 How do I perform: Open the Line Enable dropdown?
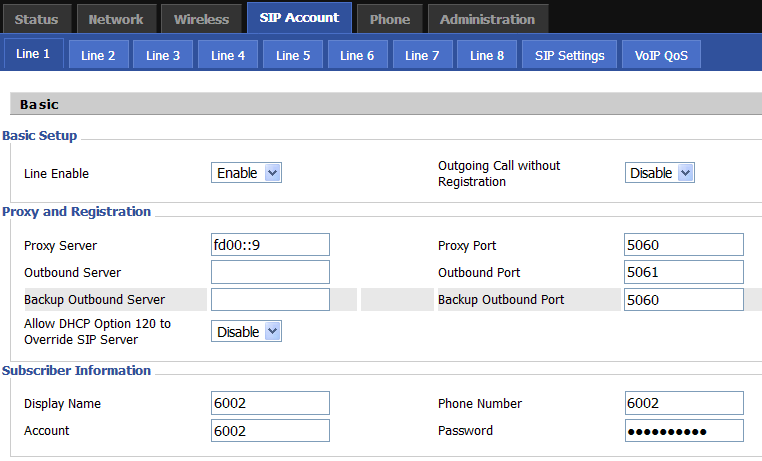coord(246,173)
